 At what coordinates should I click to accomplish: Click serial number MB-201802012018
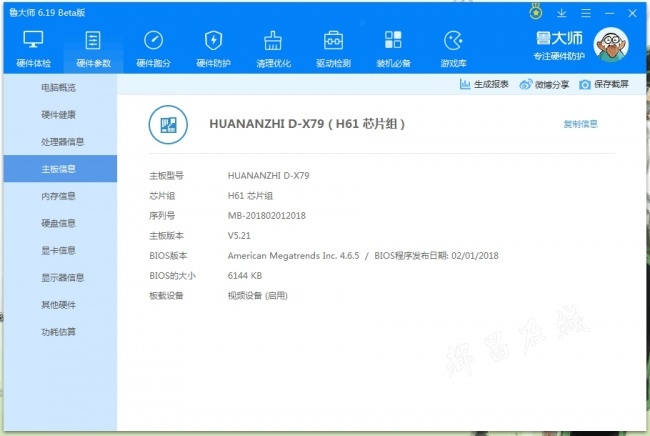coord(267,216)
